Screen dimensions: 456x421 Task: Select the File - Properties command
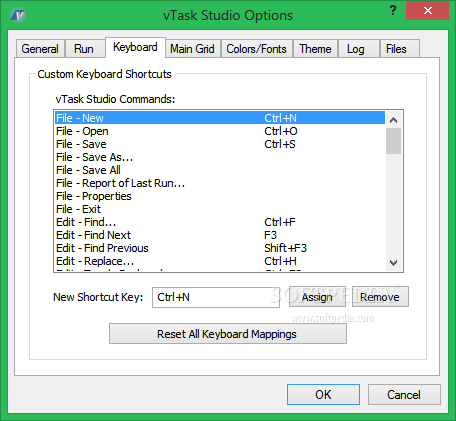(x=220, y=196)
